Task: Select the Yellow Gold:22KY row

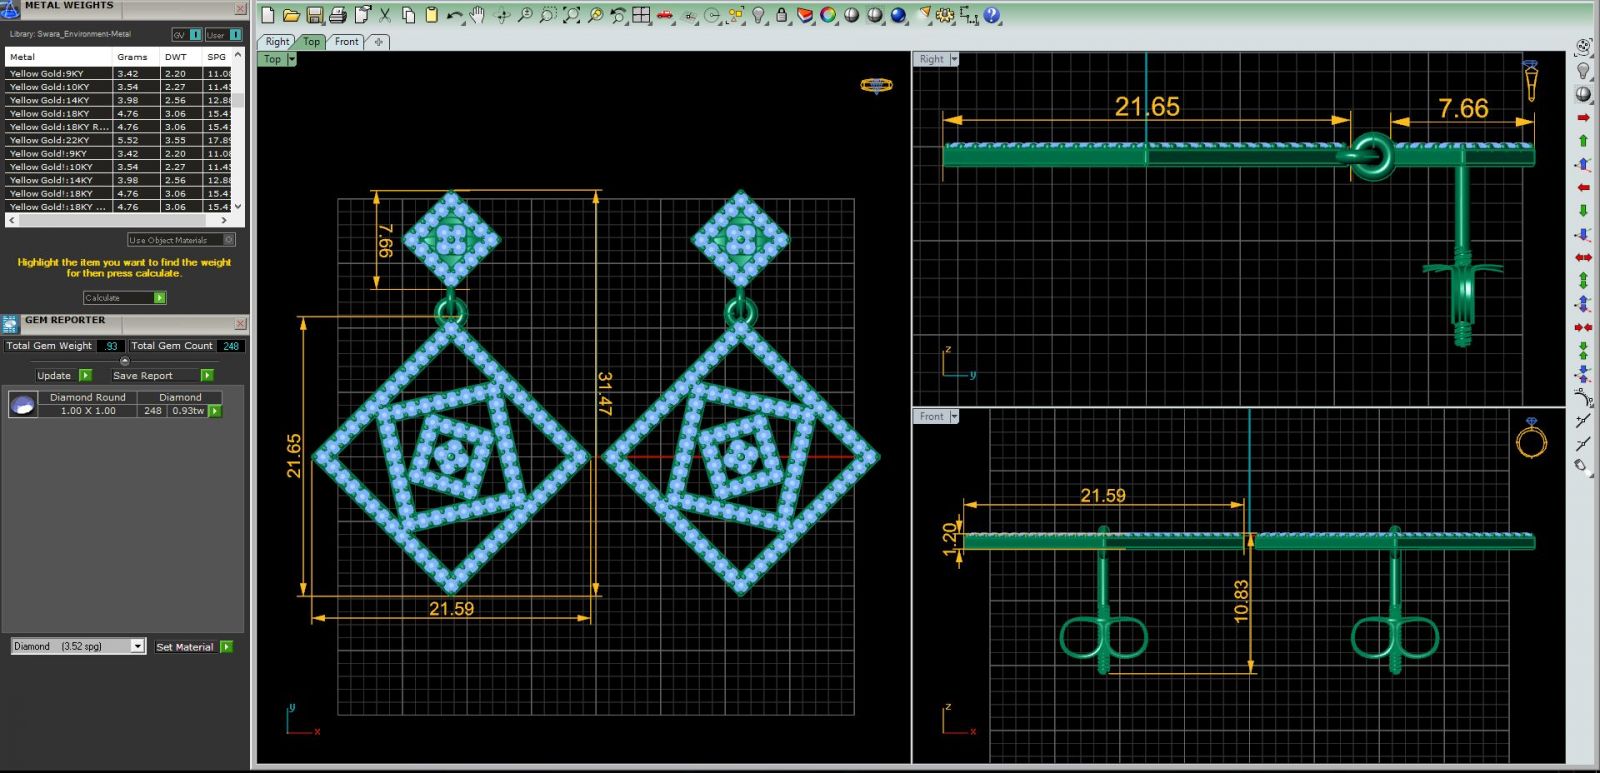Action: [60, 140]
